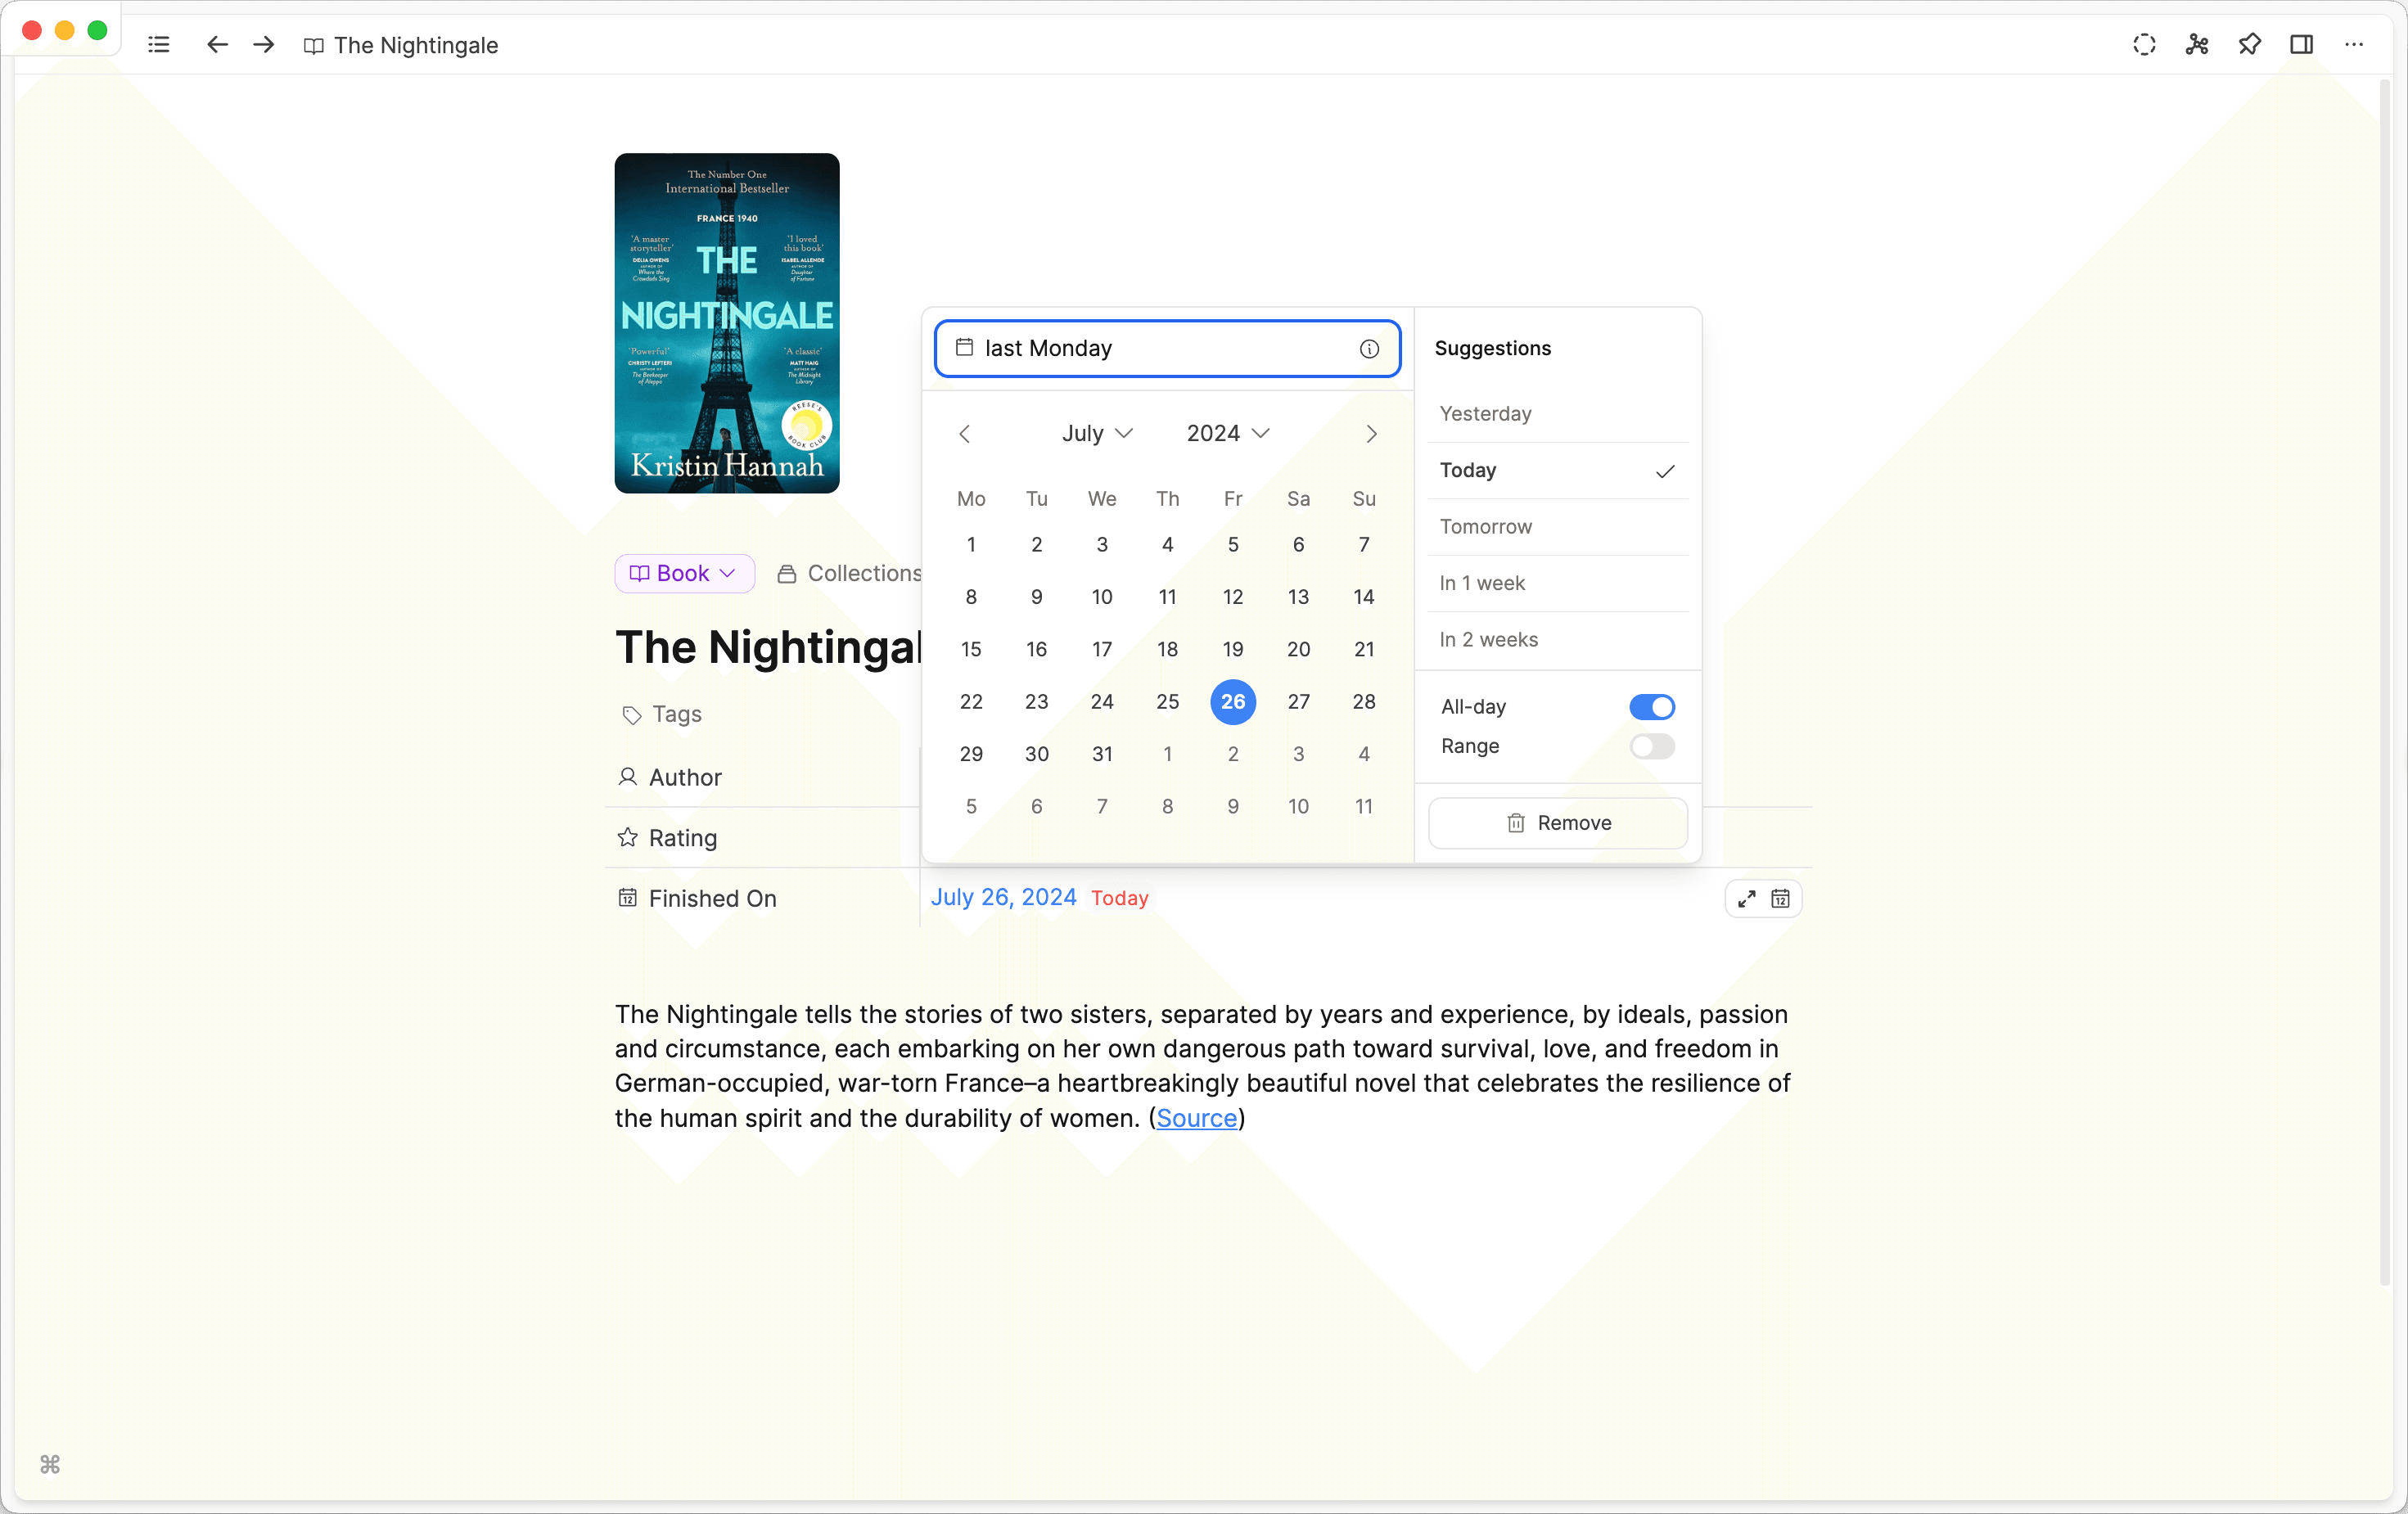Open the three-dots more menu
Viewport: 2408px width, 1514px height.
click(x=2354, y=45)
